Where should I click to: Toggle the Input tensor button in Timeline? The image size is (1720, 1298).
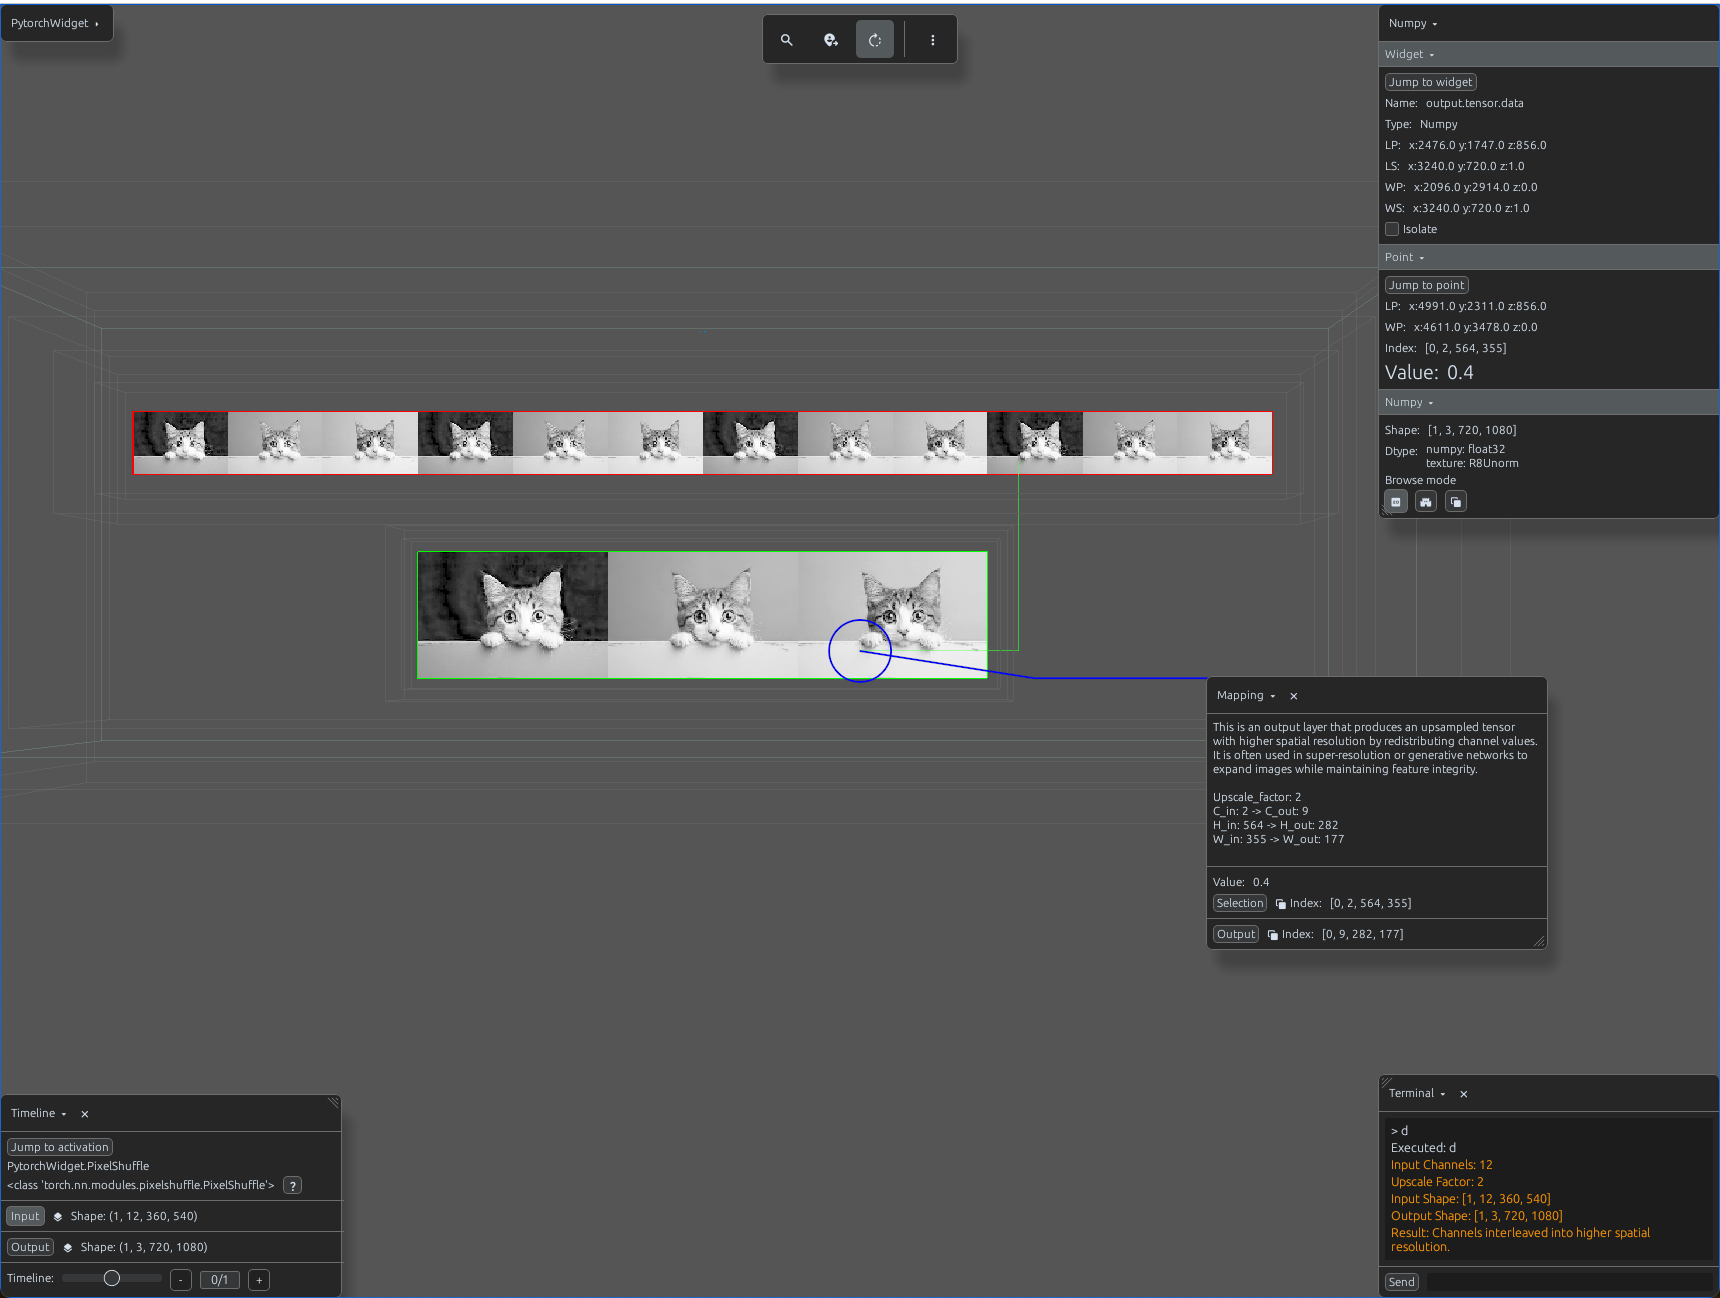click(25, 1217)
